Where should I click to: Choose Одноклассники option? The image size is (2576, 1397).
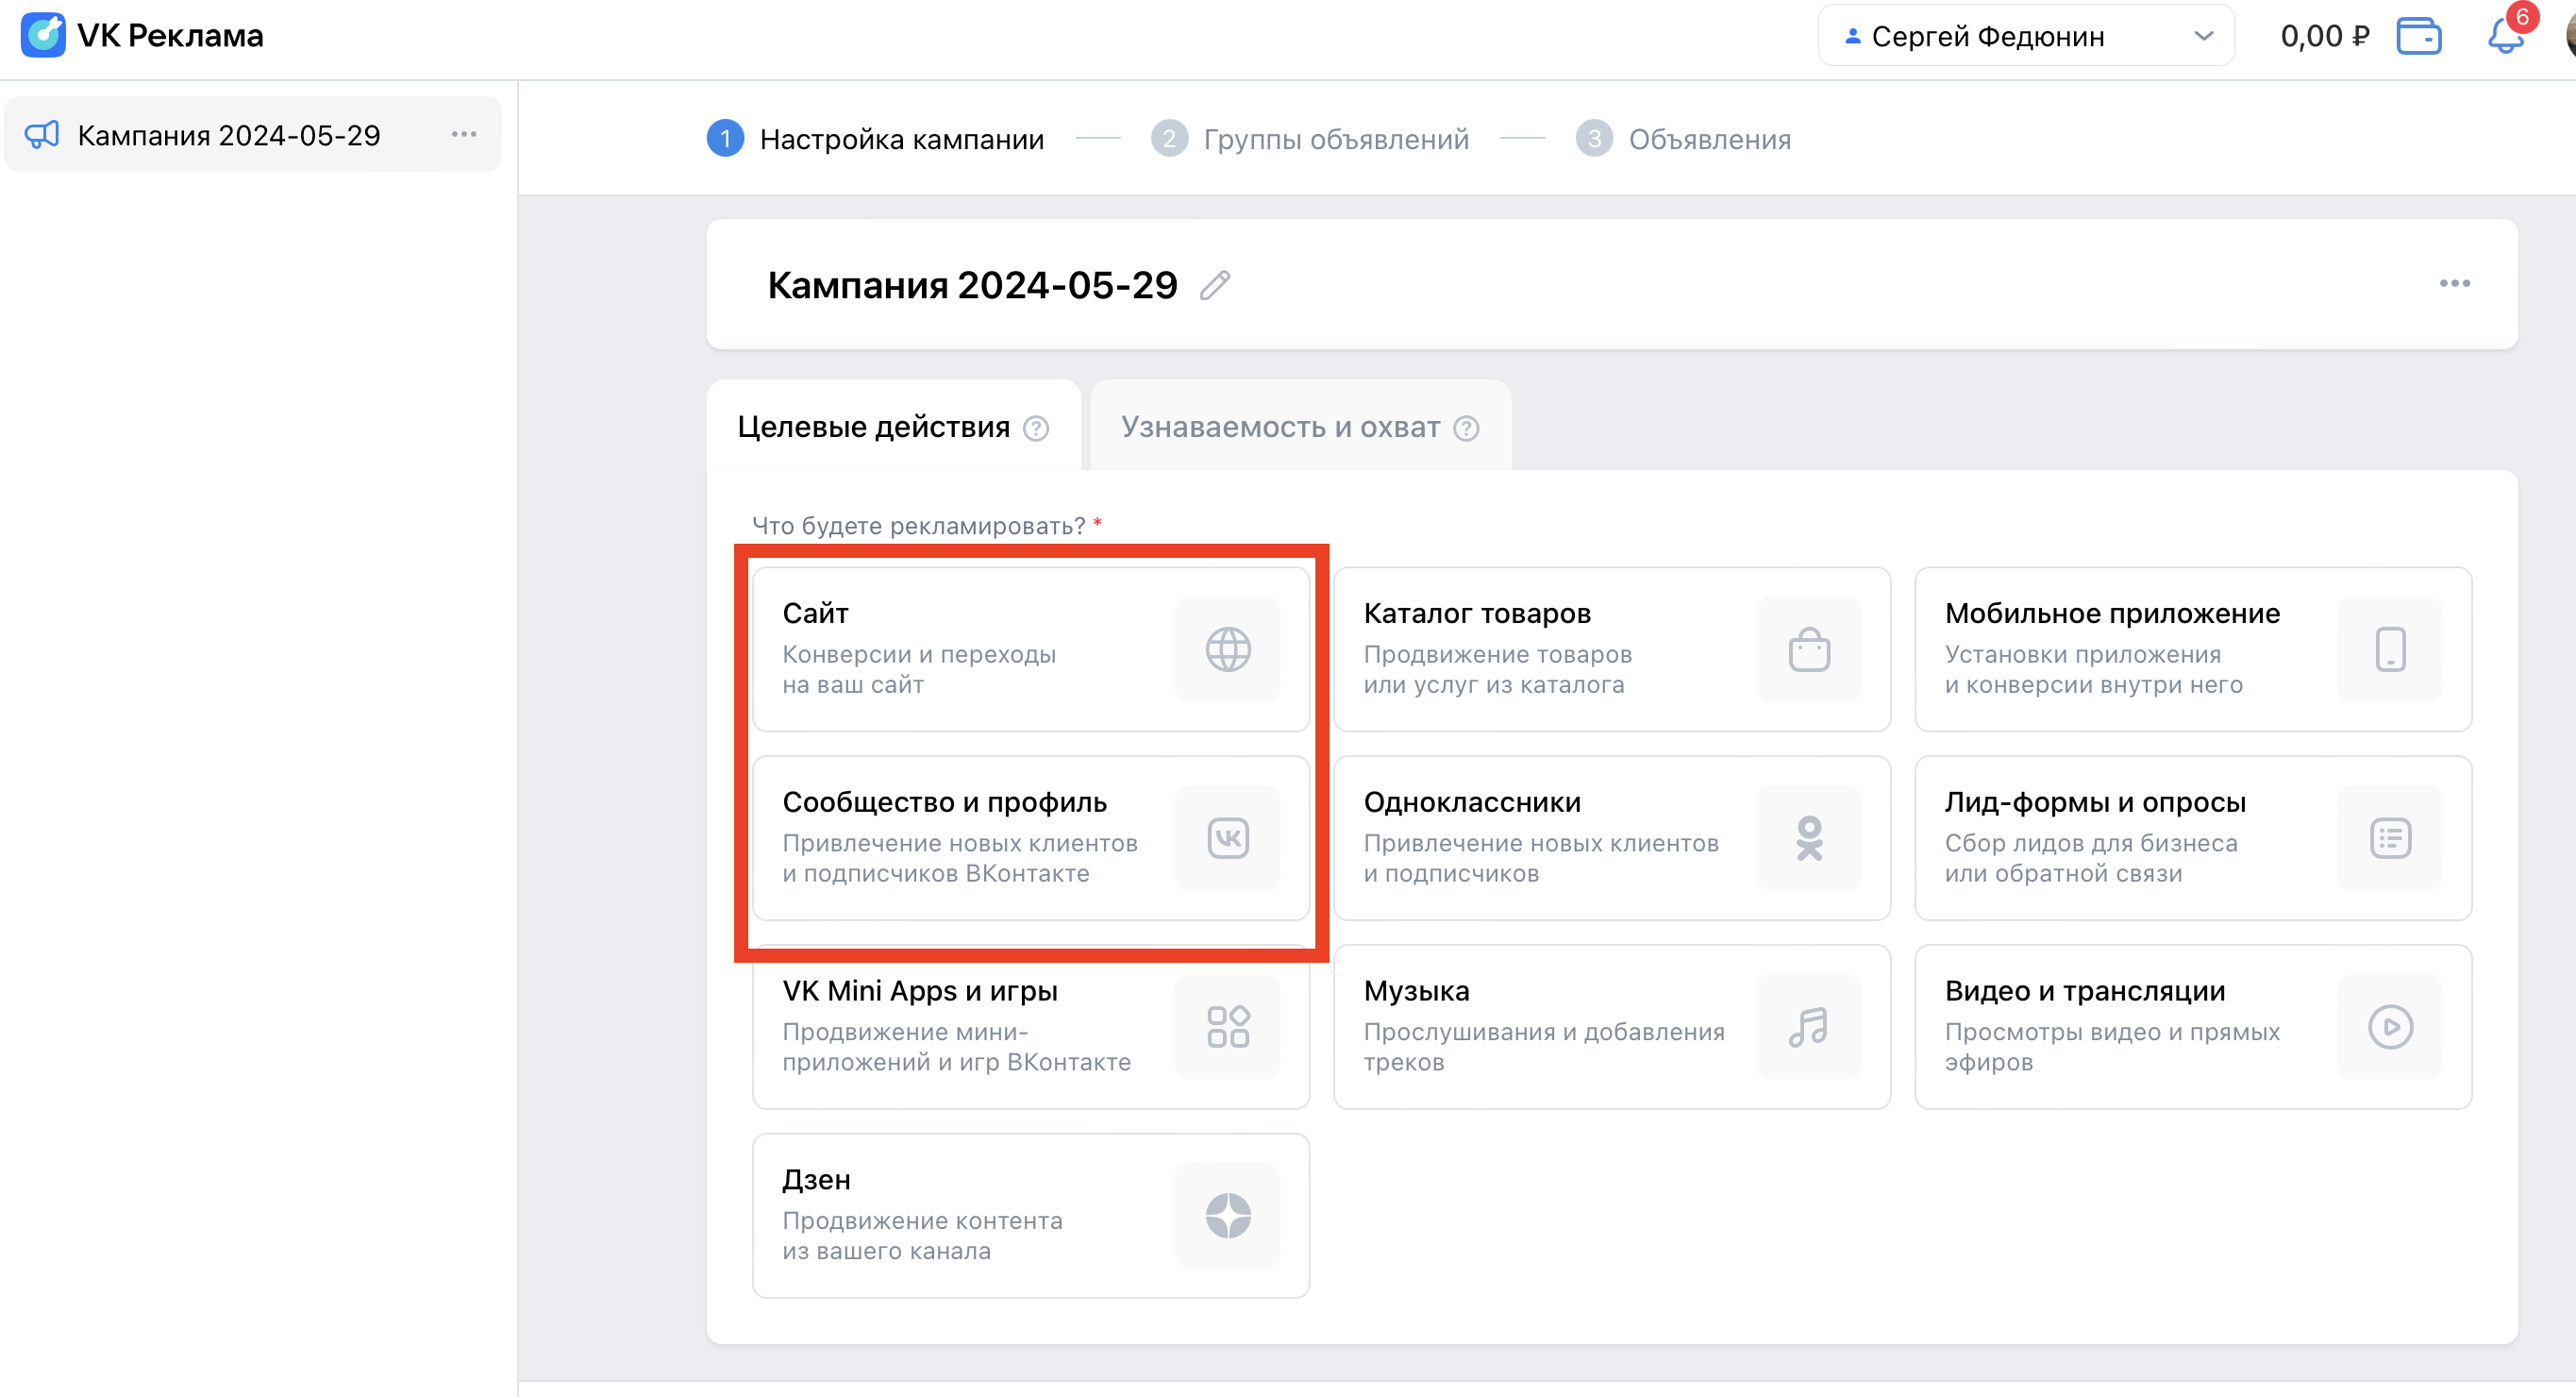click(1612, 838)
